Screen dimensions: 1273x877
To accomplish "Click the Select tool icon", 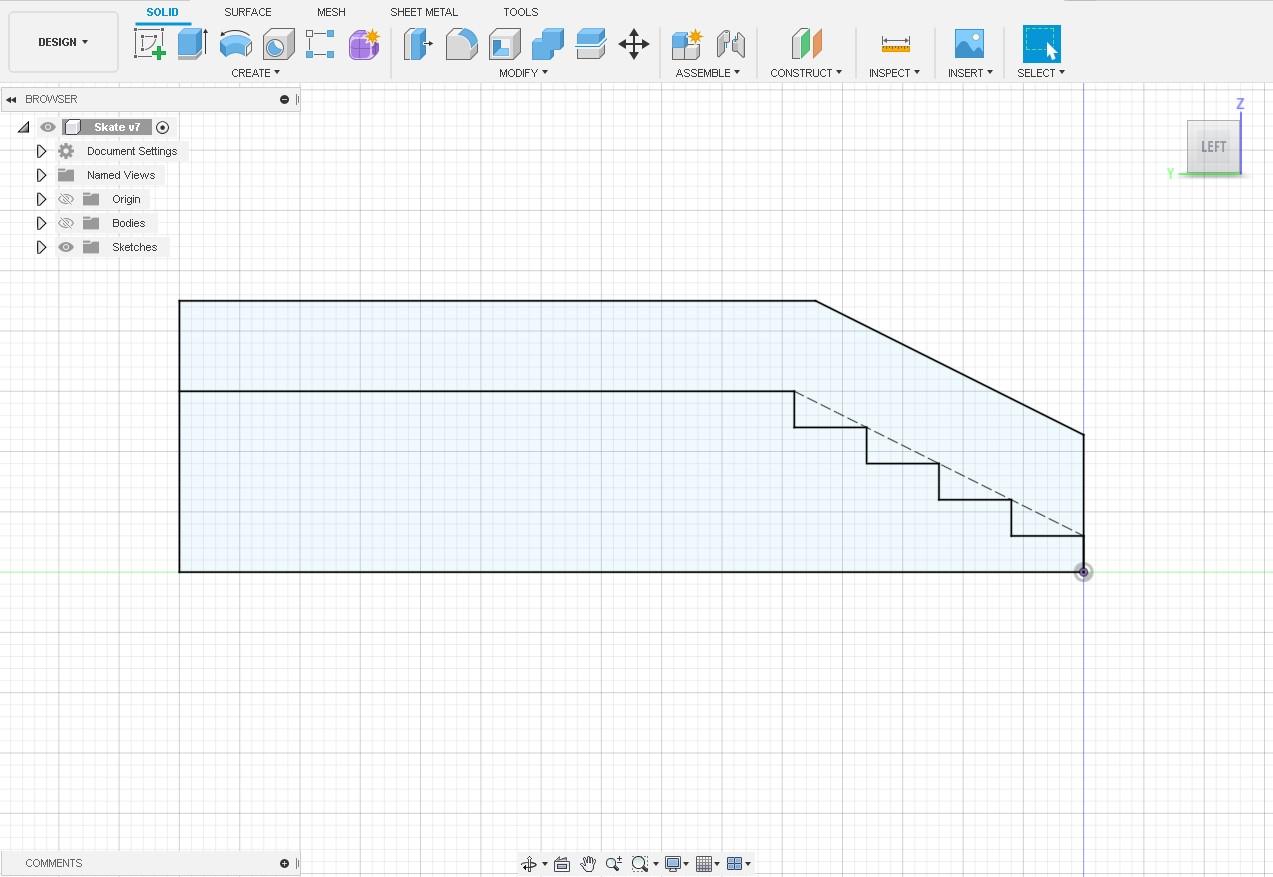I will click(1041, 44).
